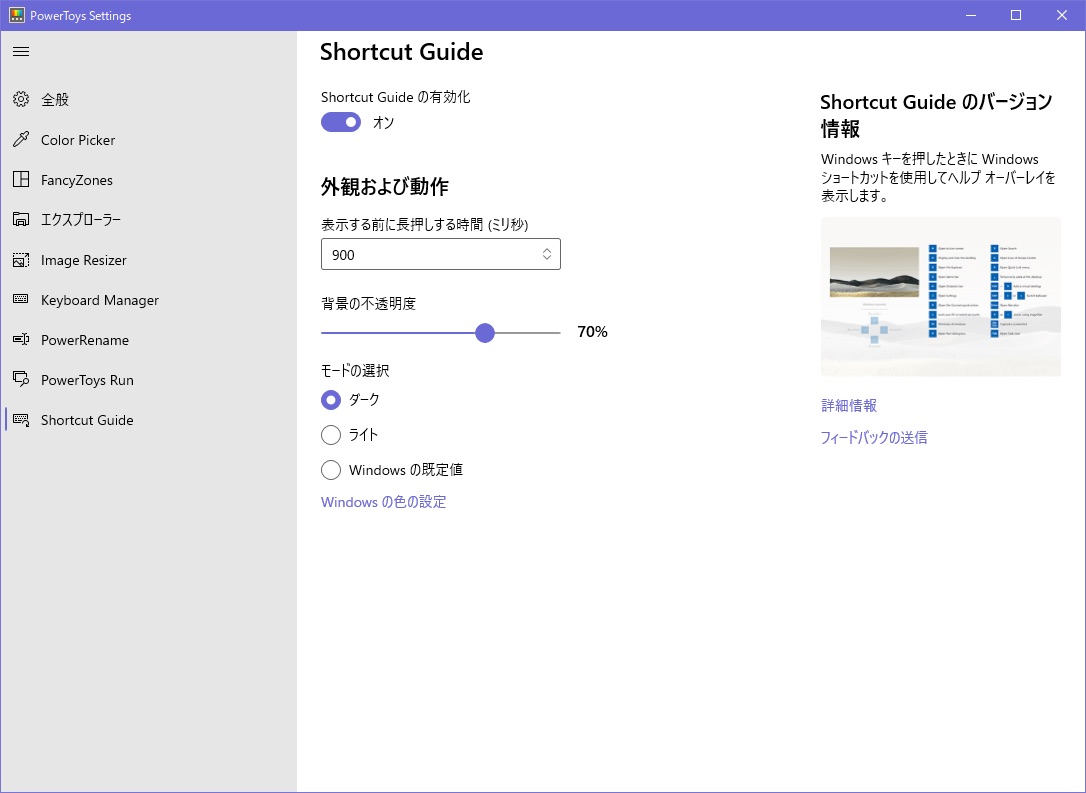
Task: Minimize the PowerToys Settings window
Action: click(970, 15)
